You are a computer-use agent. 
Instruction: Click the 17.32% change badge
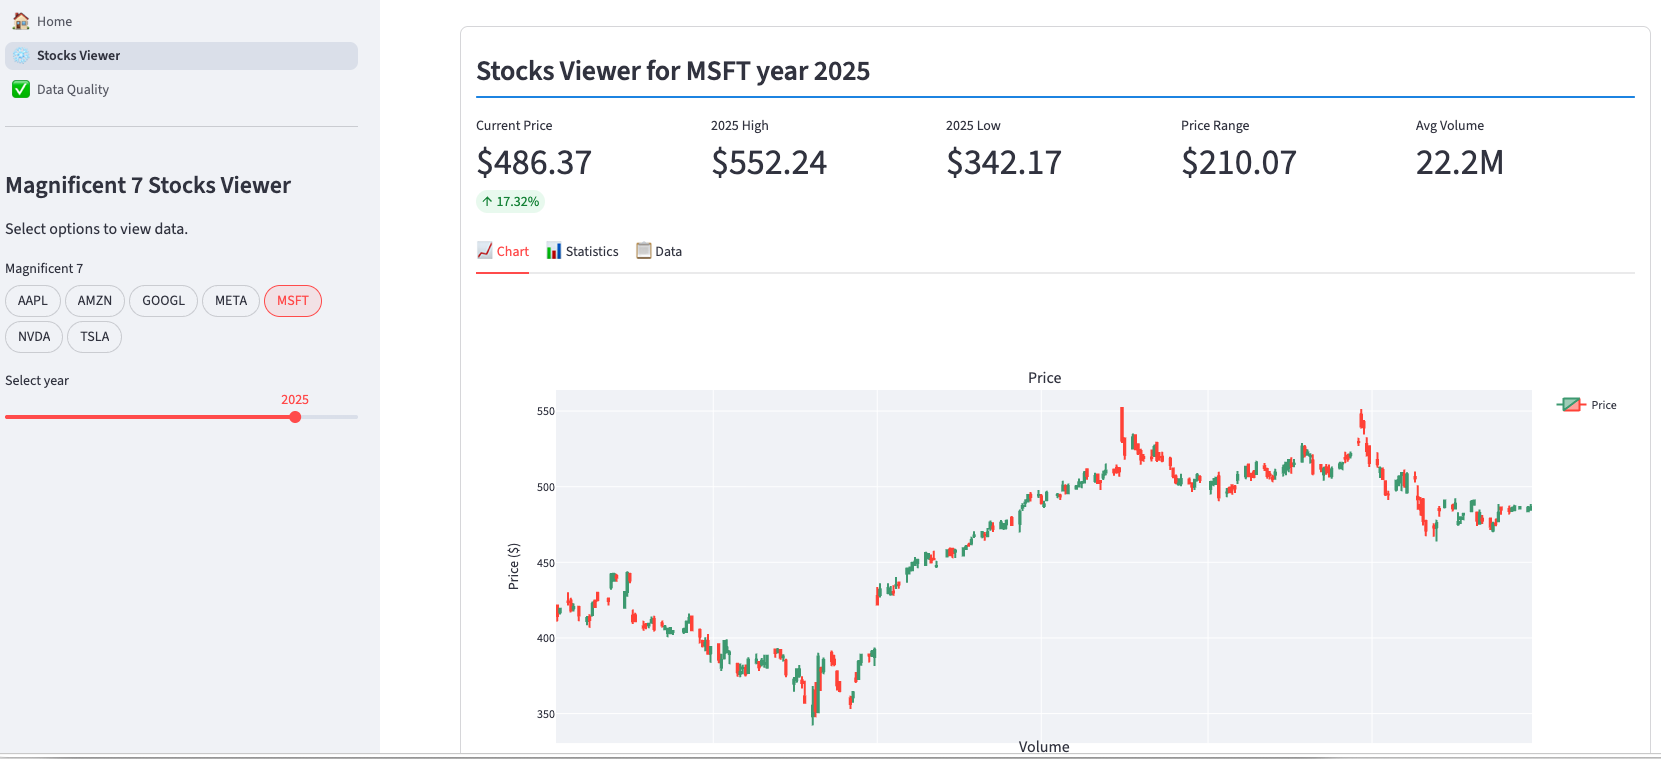coord(510,202)
